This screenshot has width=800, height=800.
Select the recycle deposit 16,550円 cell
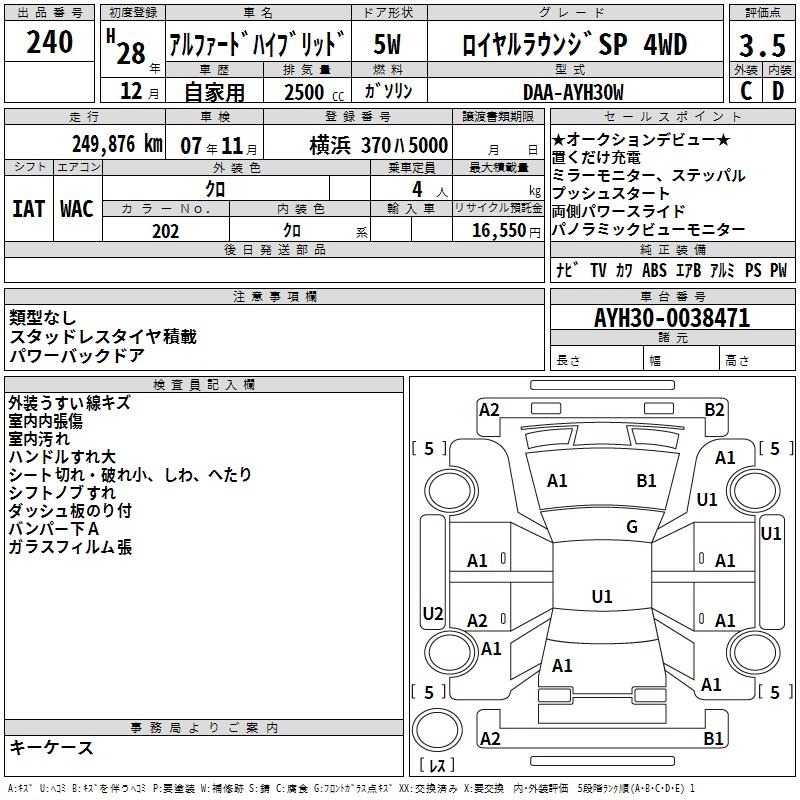pyautogui.click(x=498, y=230)
